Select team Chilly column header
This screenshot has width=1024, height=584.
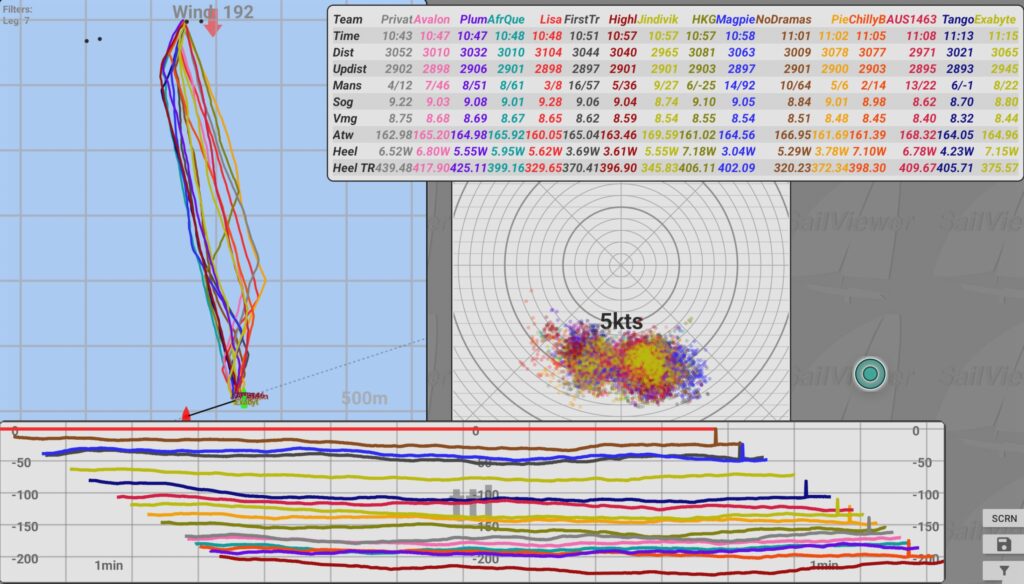865,20
